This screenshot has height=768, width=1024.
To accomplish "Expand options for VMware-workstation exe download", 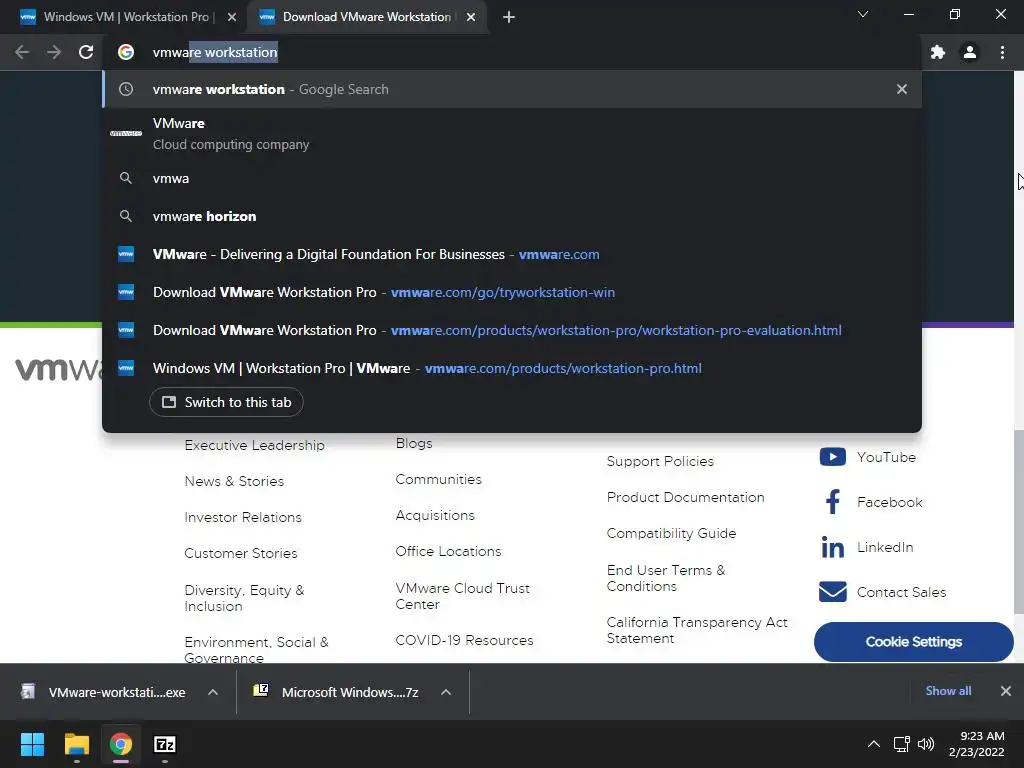I will pyautogui.click(x=213, y=692).
